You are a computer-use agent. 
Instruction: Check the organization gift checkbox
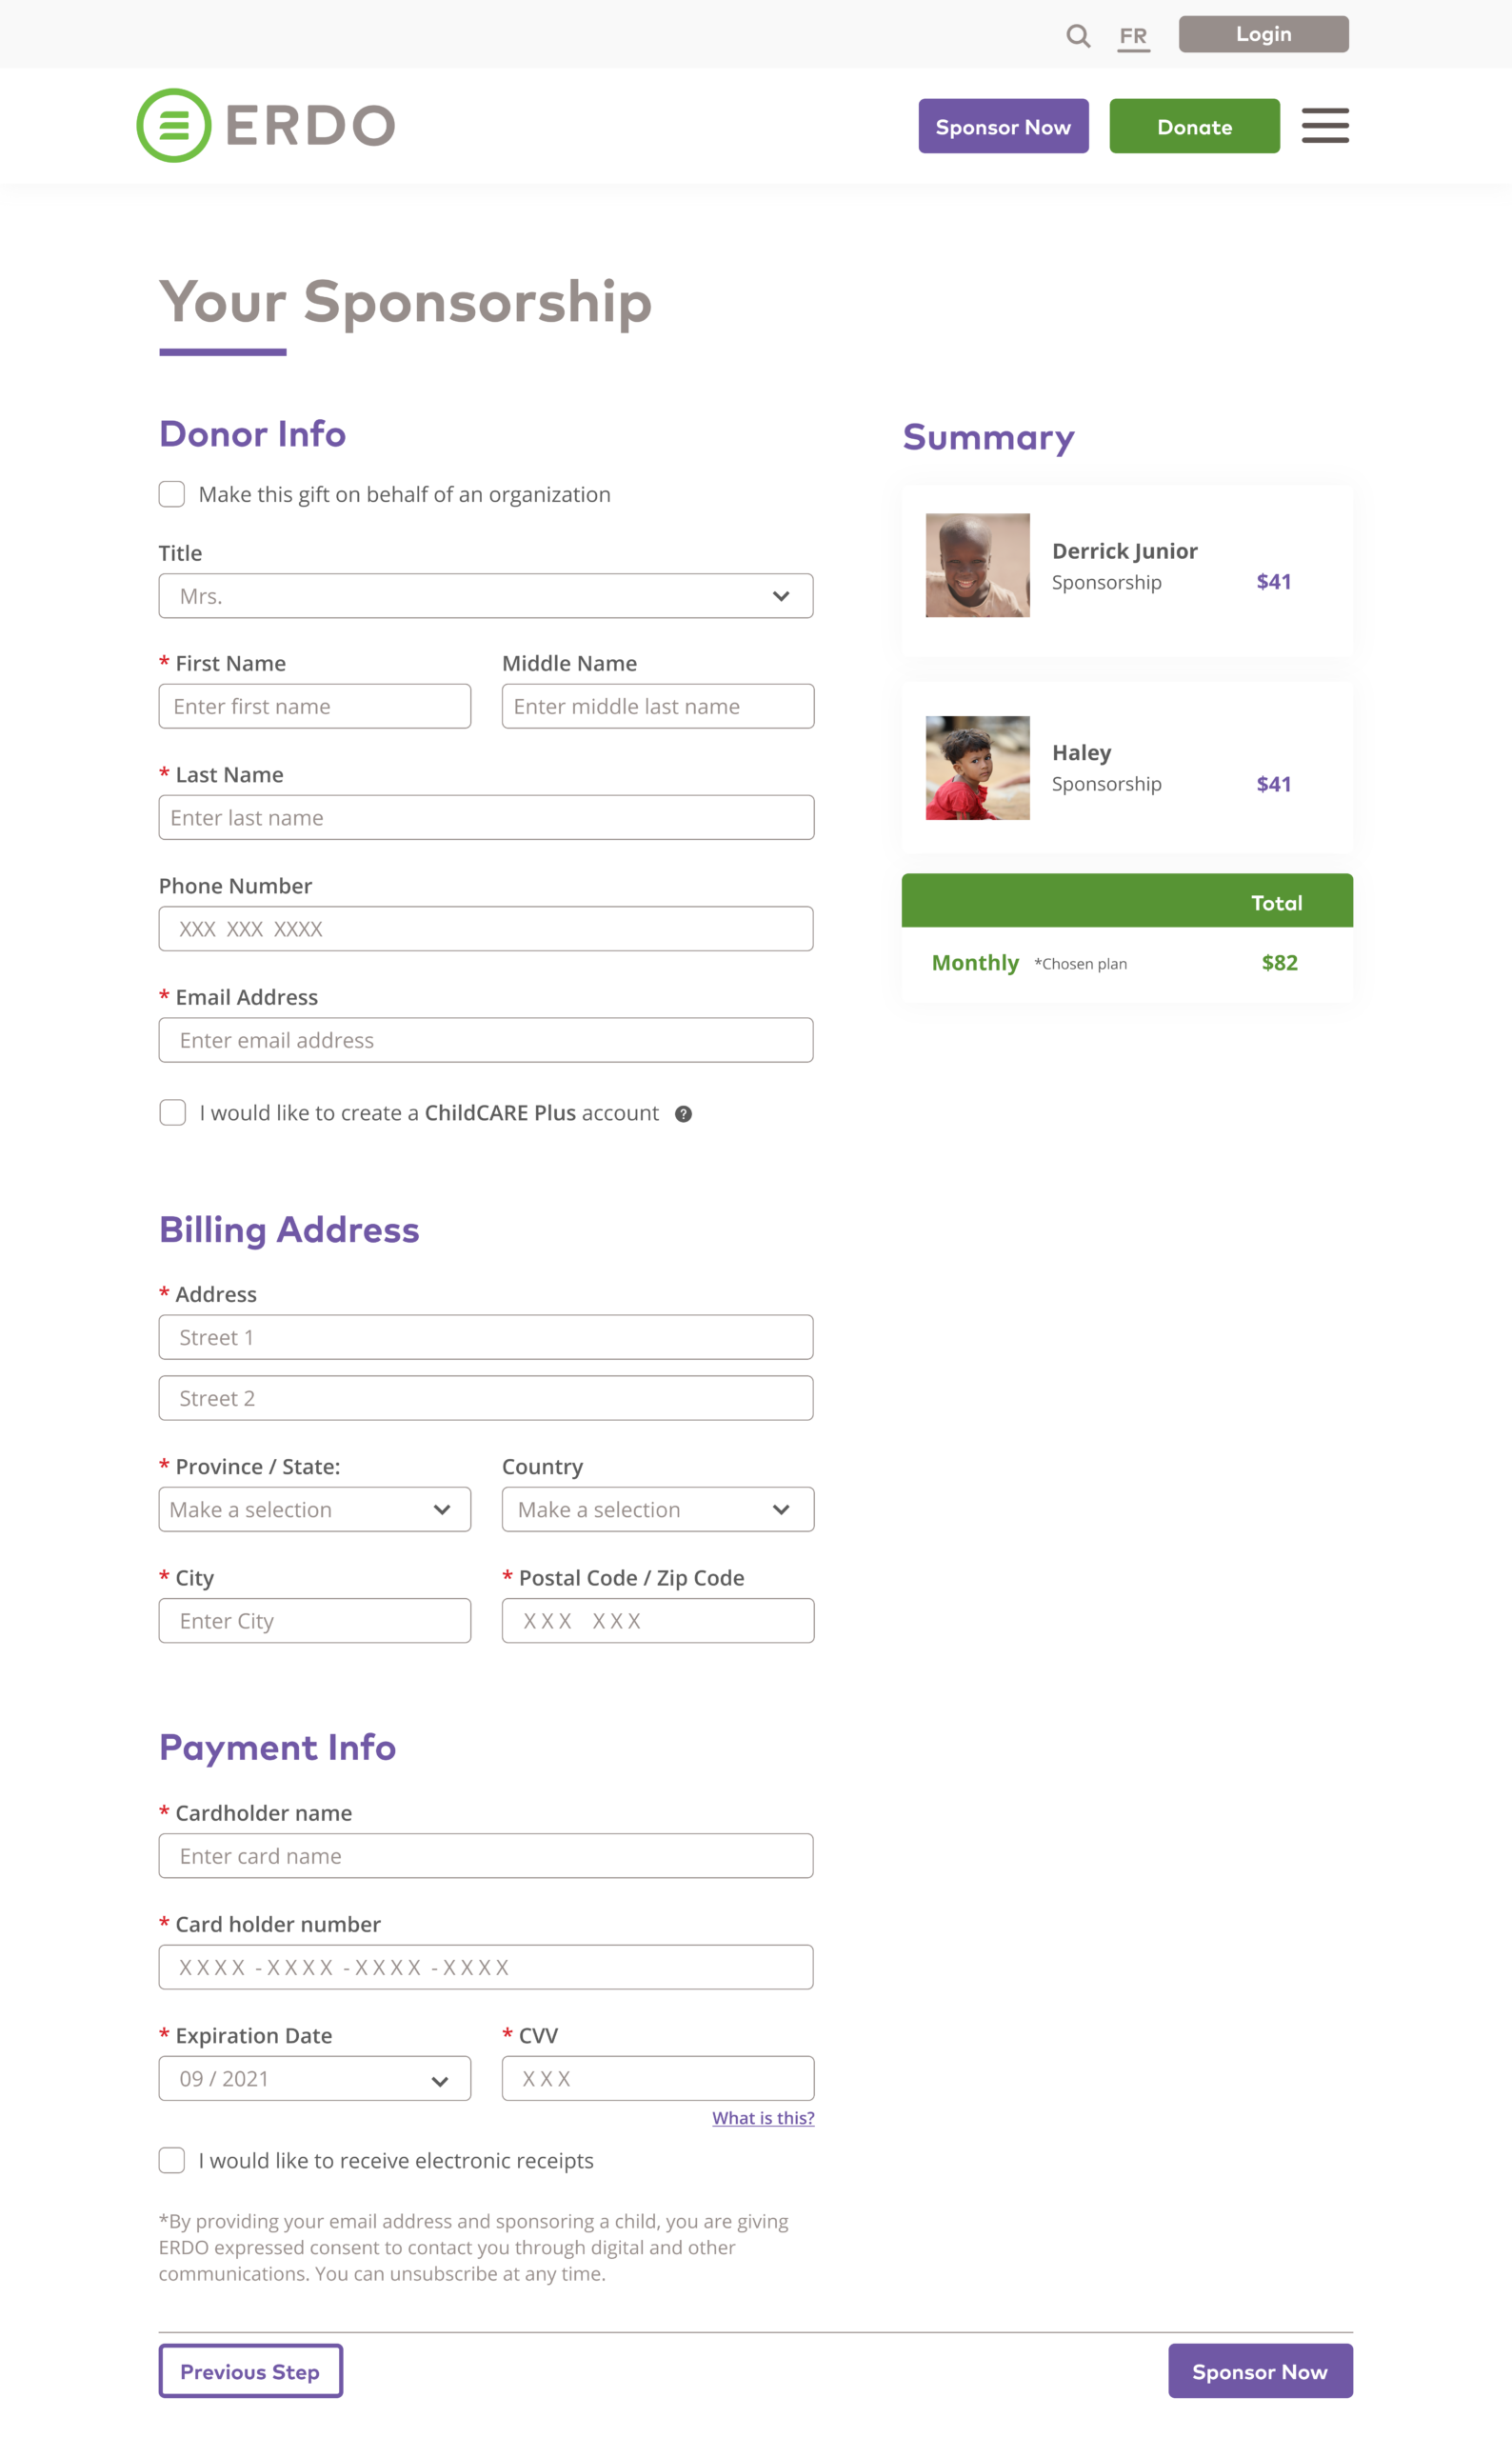tap(172, 494)
